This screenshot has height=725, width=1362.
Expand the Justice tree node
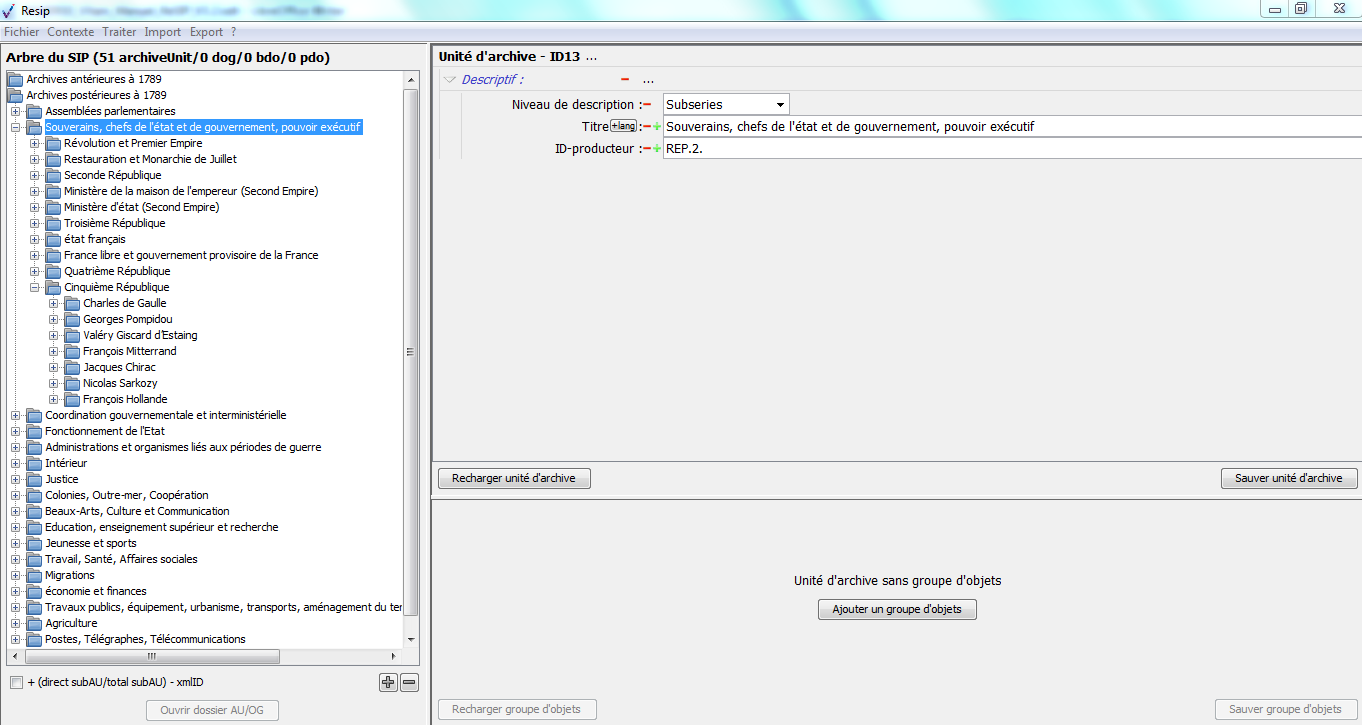point(16,480)
